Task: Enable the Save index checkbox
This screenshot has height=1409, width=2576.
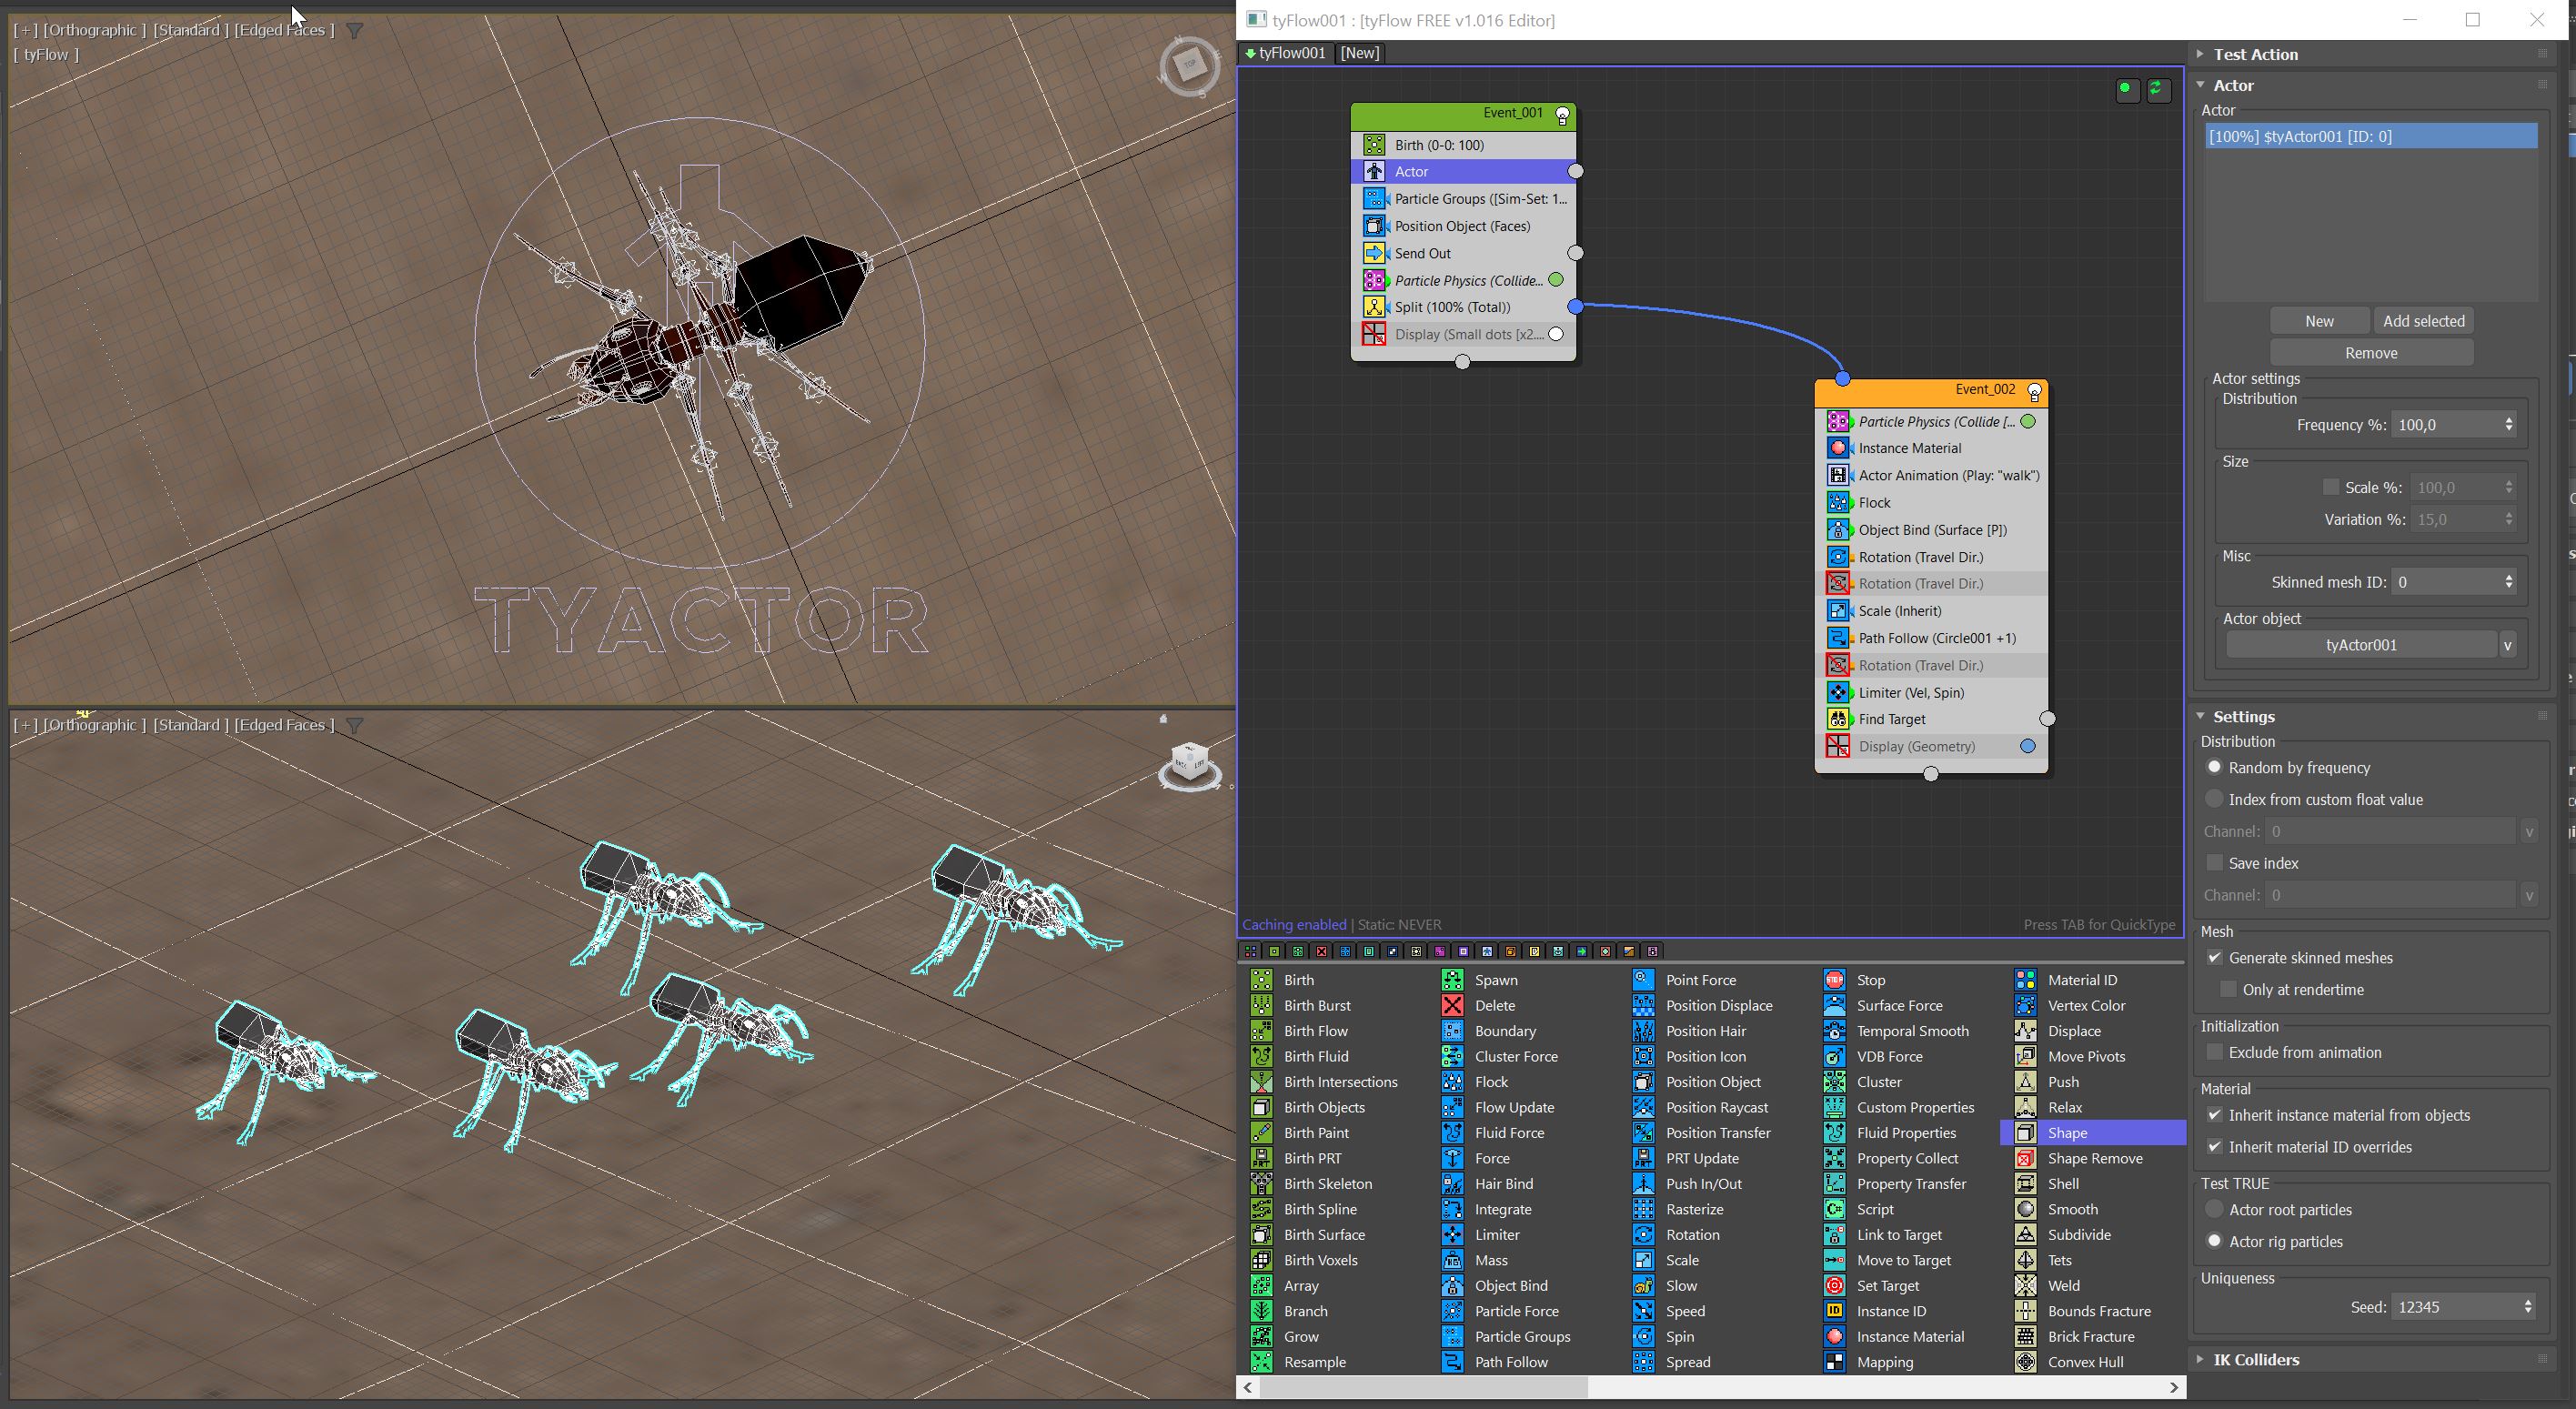Action: pyautogui.click(x=2215, y=863)
